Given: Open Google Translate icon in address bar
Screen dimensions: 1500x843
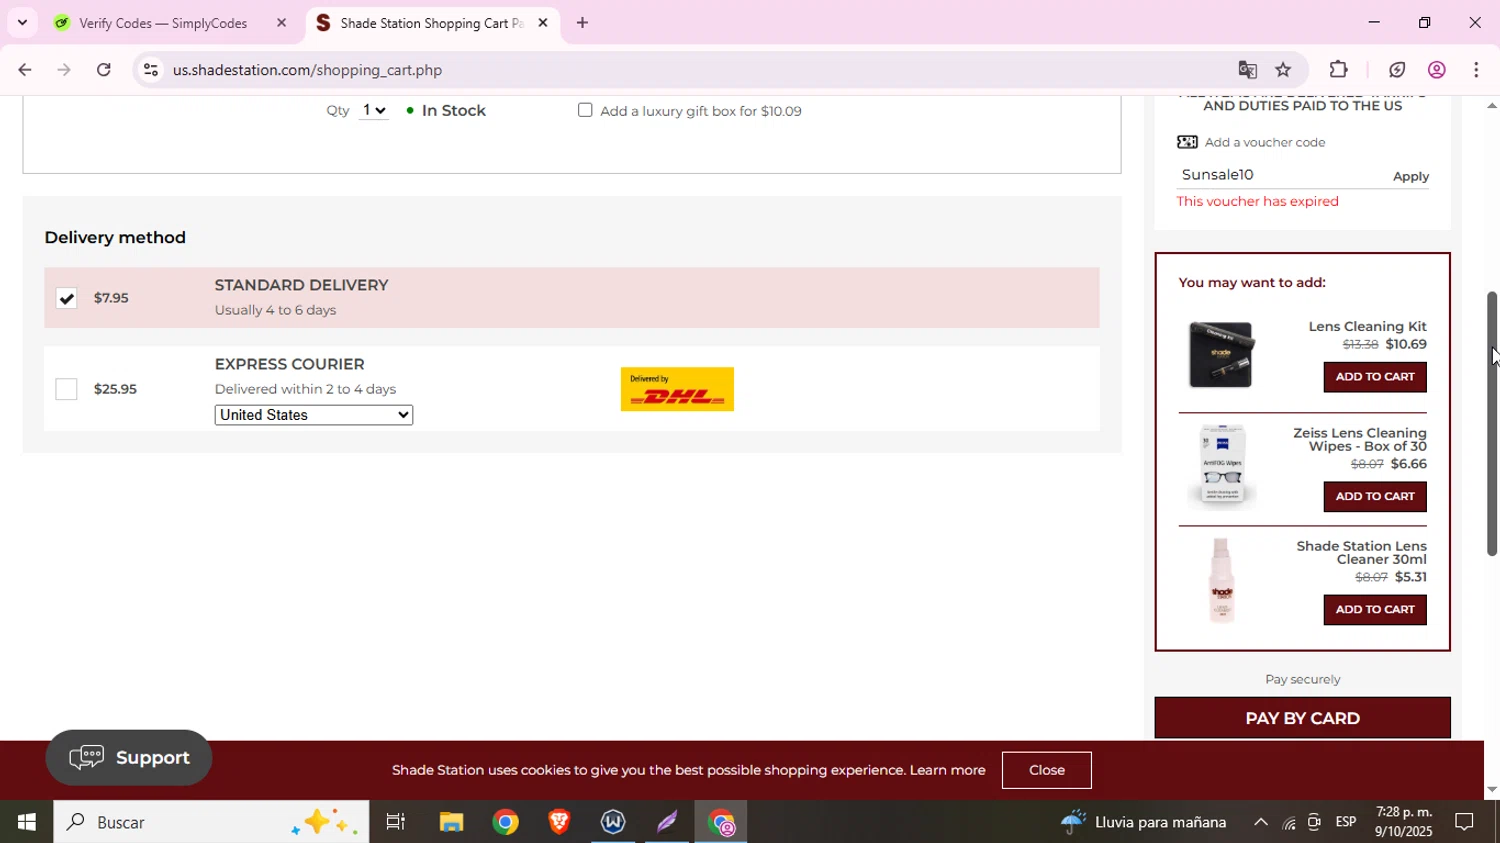Looking at the screenshot, I should pos(1247,70).
